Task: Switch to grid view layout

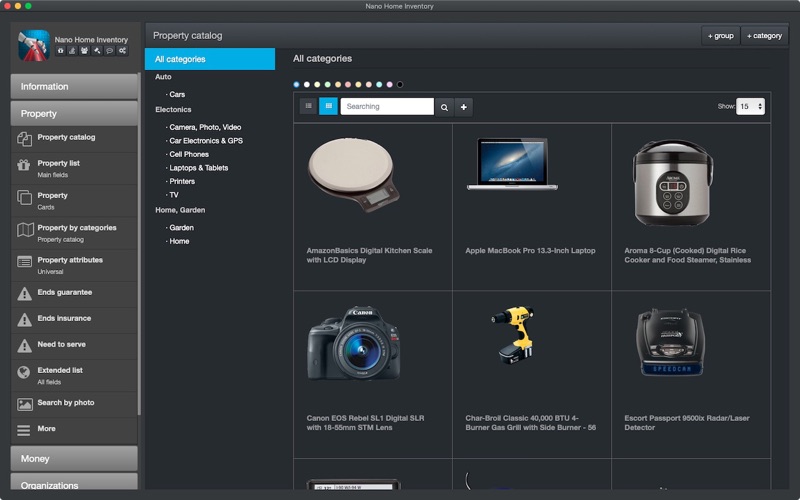Action: (x=329, y=106)
